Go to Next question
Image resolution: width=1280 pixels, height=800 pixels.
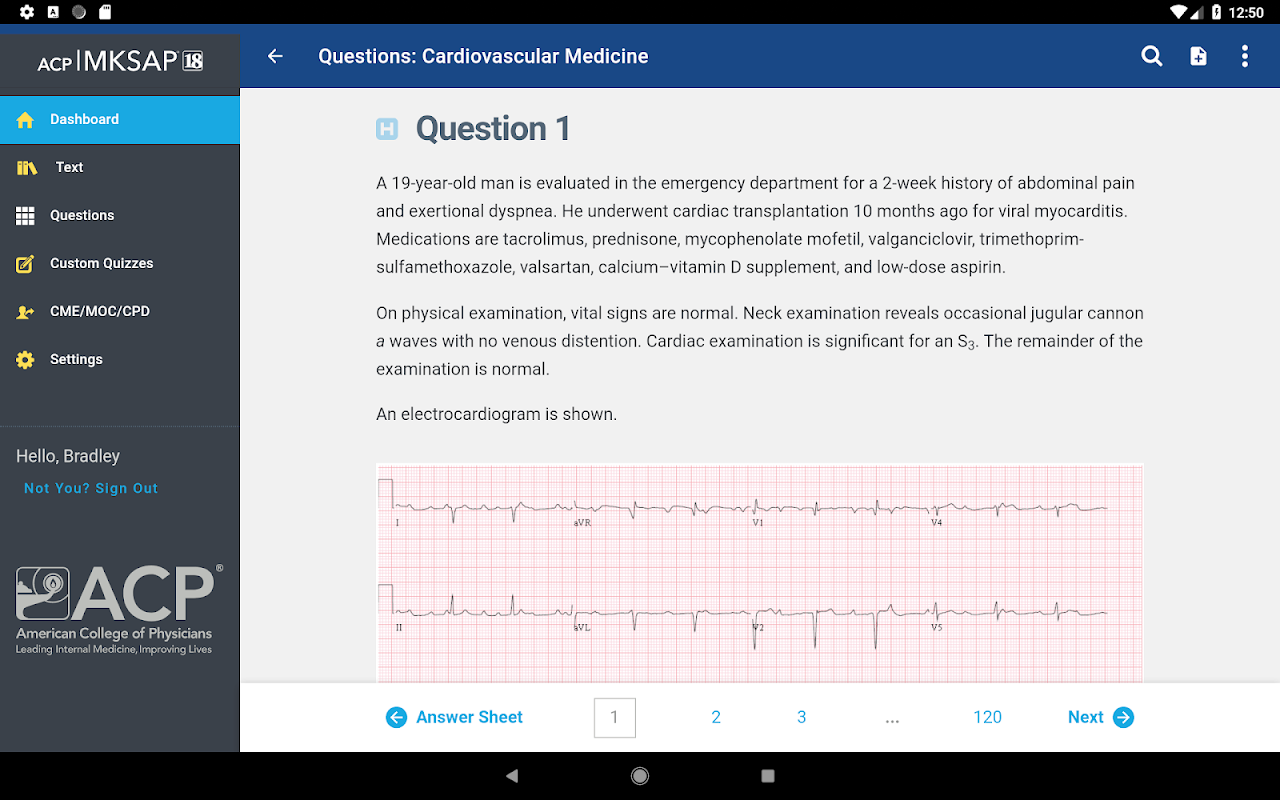[1100, 717]
